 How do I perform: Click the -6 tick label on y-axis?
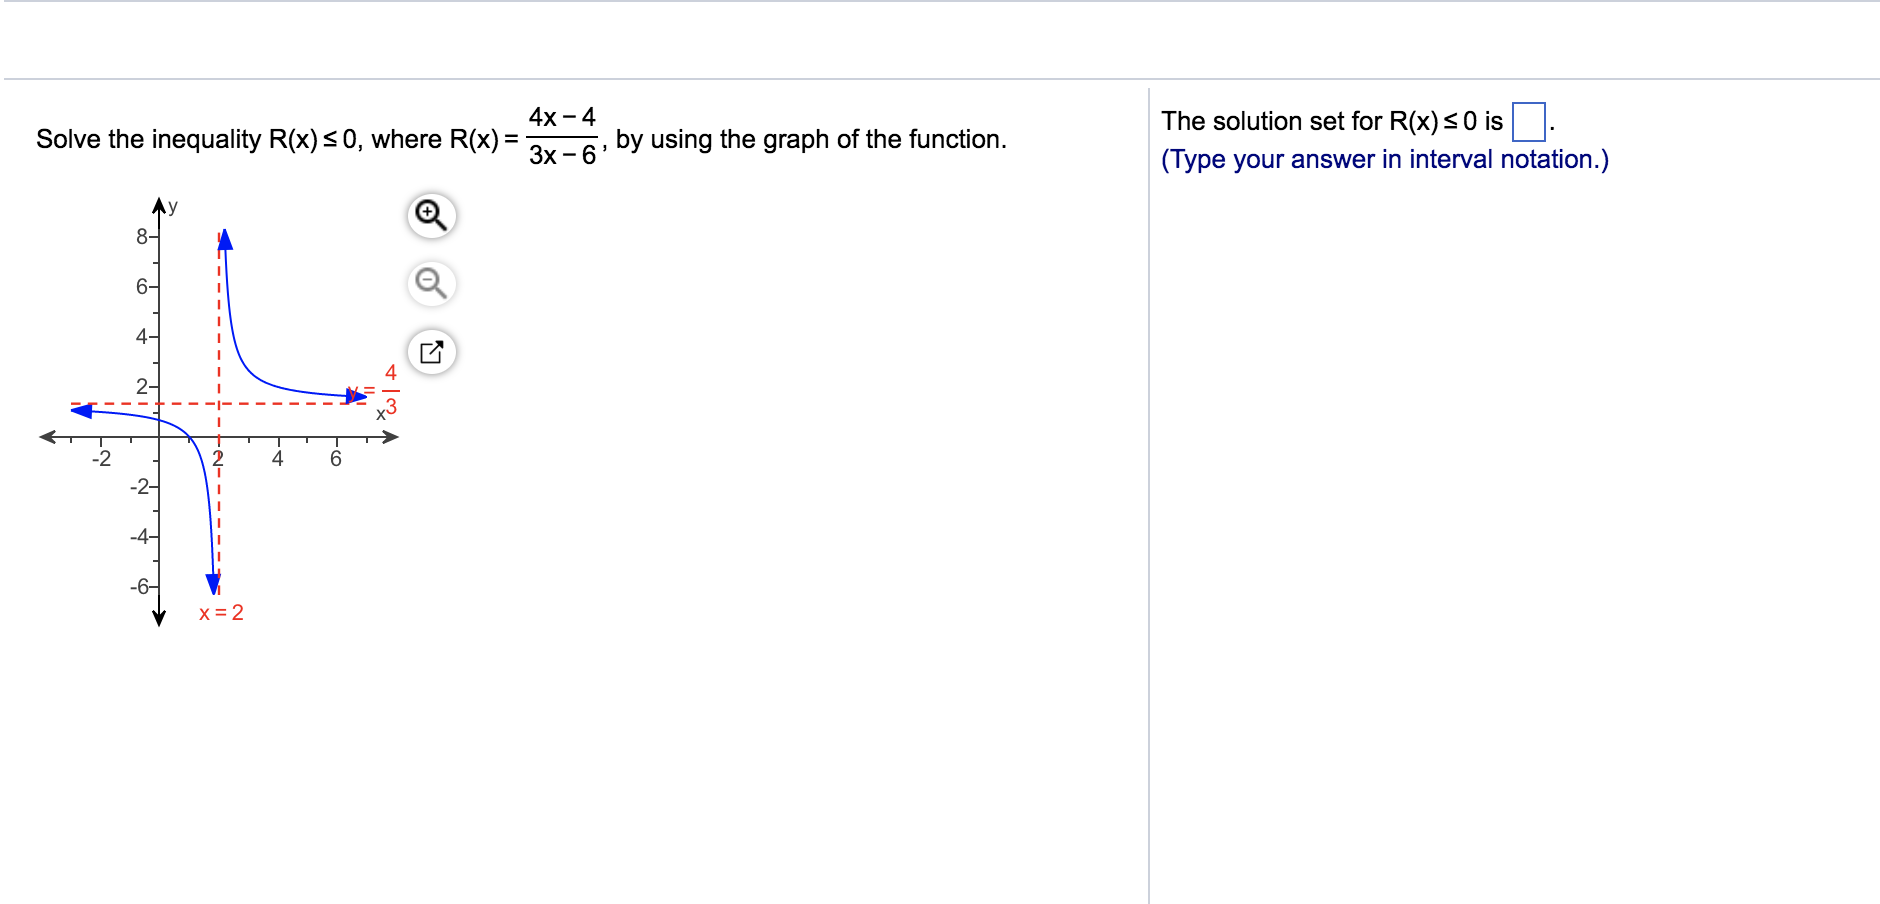(140, 586)
